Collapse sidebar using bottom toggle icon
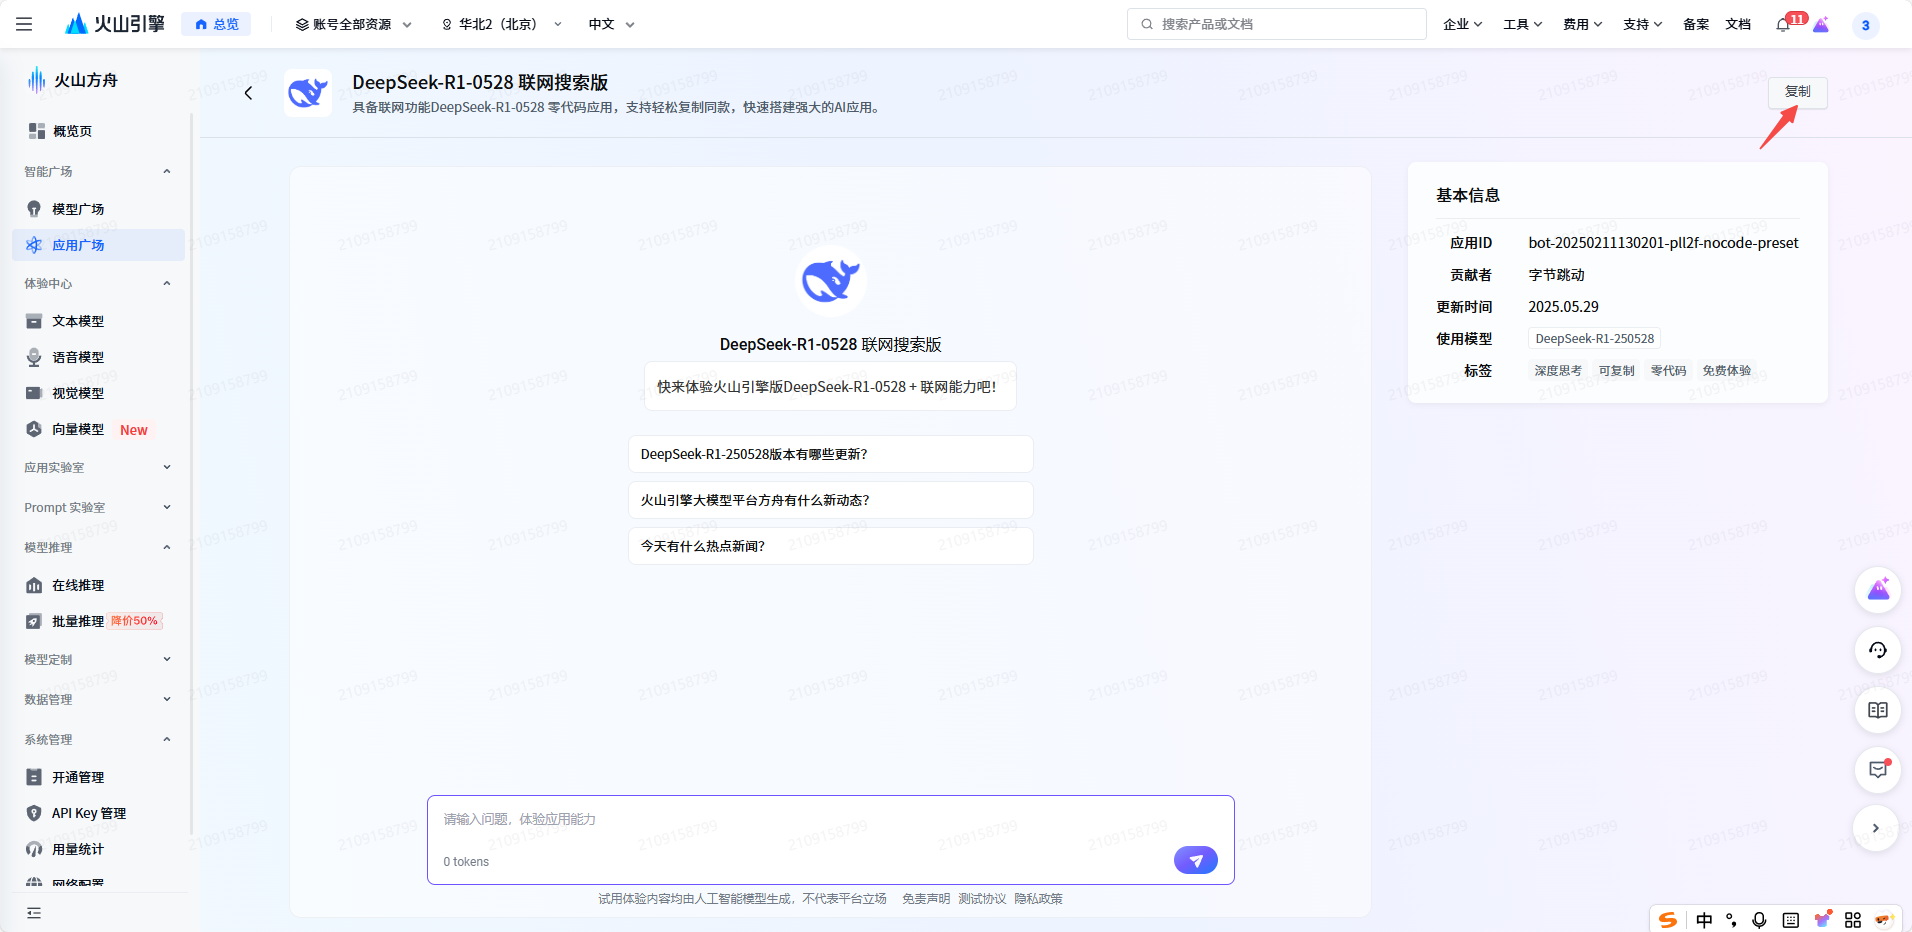The width and height of the screenshot is (1912, 932). click(34, 913)
